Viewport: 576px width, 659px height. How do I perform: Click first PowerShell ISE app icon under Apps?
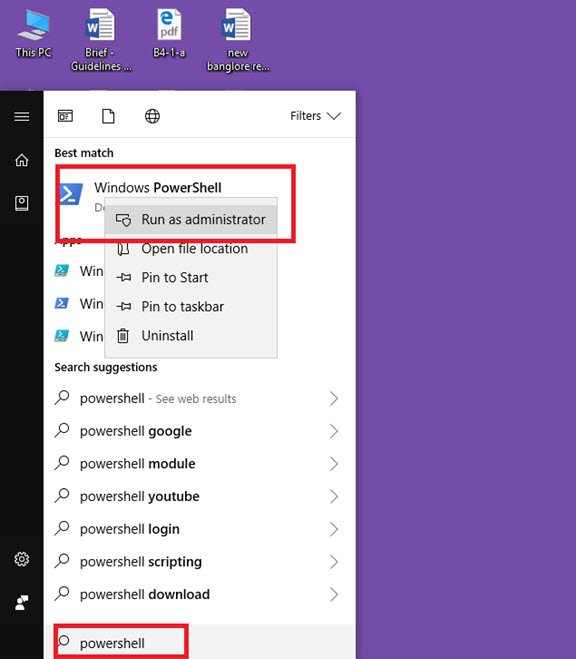[62, 271]
